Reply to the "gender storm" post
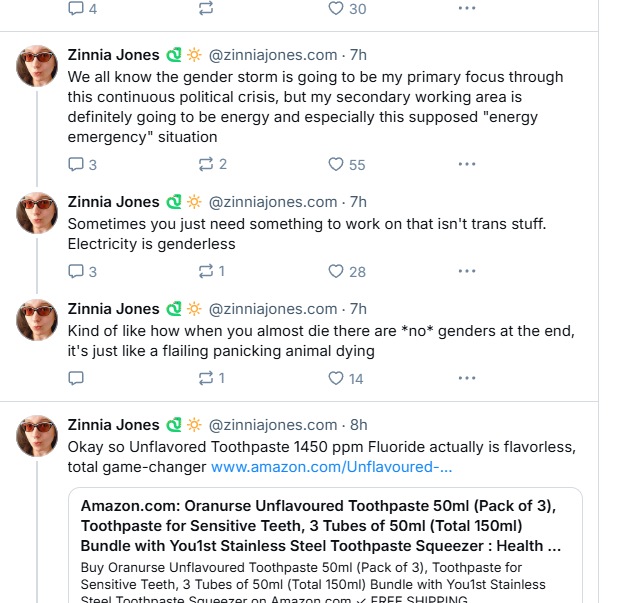 (x=83, y=165)
